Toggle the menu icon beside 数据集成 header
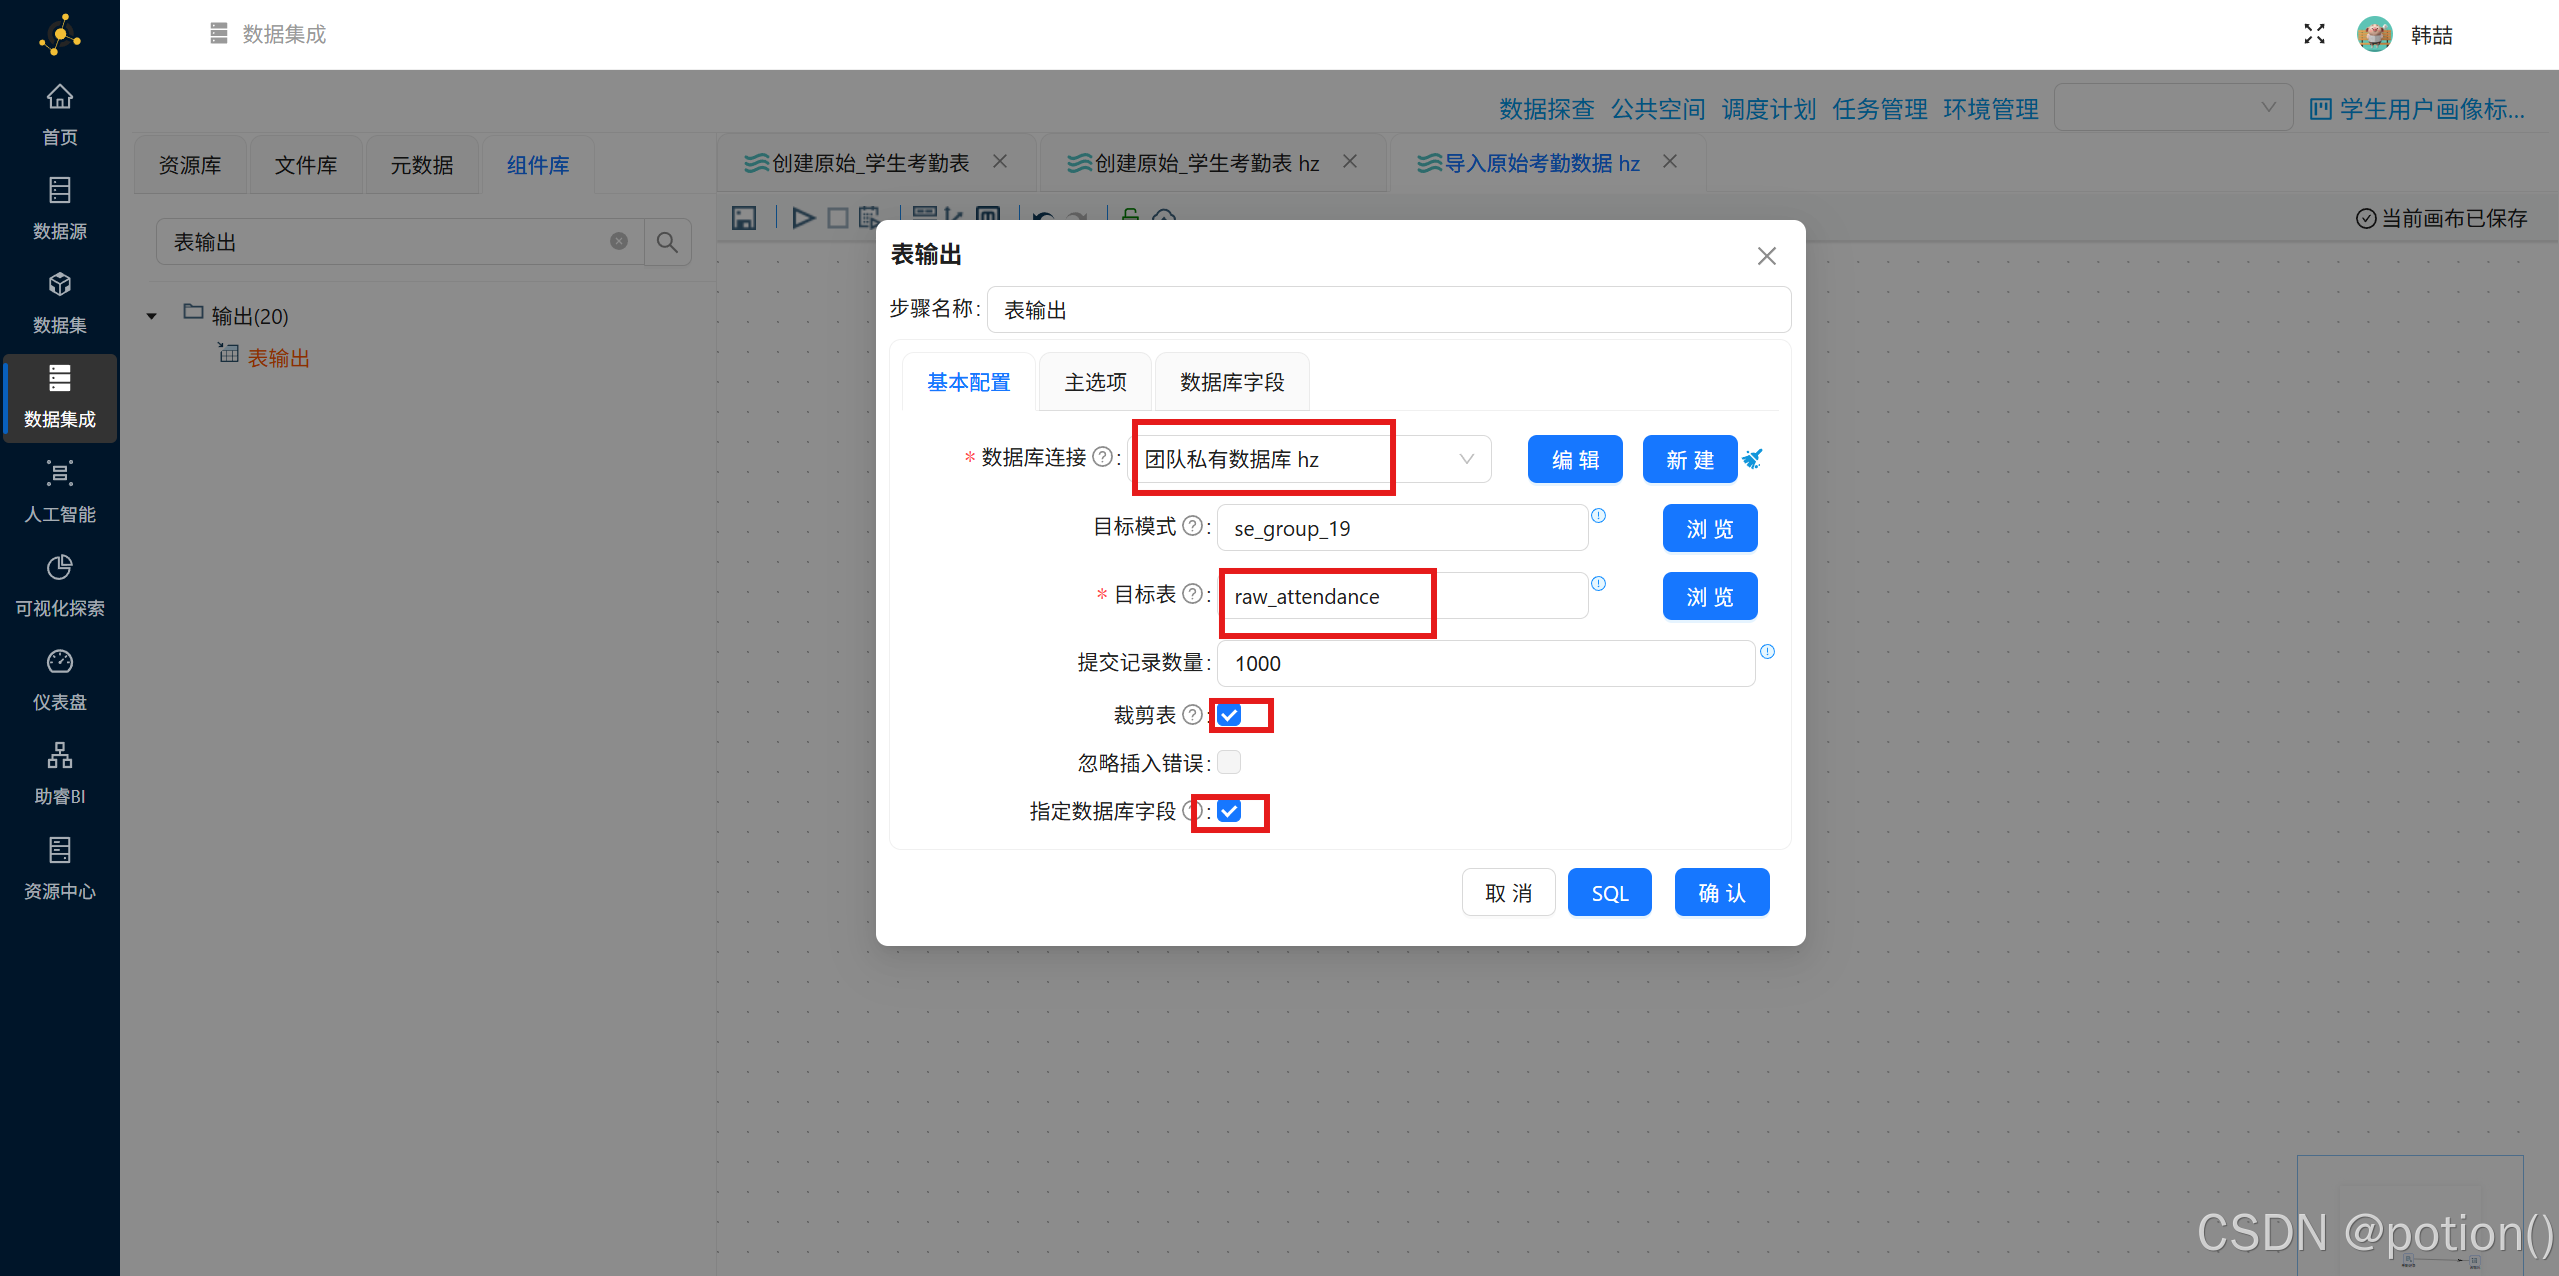Screen dimensions: 2559x1276 [x=219, y=34]
